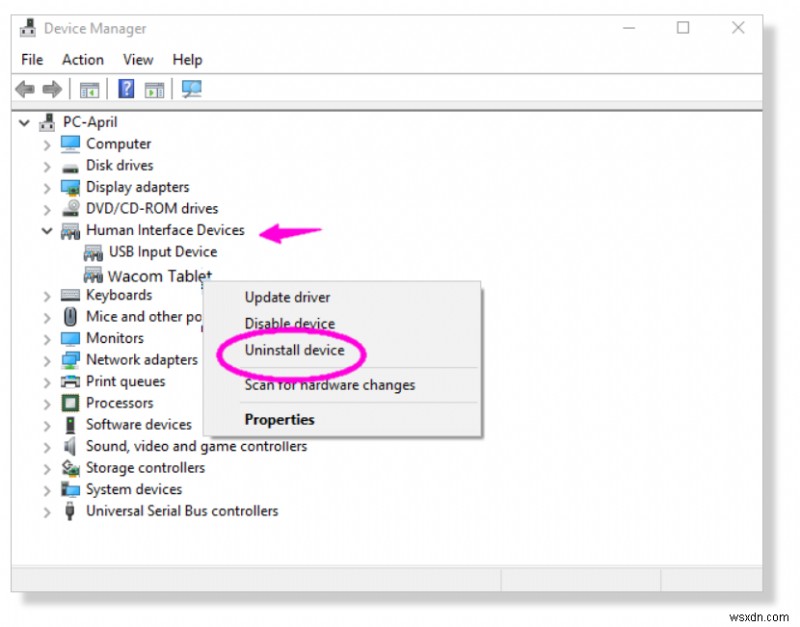Open the Action menu
The height and width of the screenshot is (627, 800).
tap(82, 59)
